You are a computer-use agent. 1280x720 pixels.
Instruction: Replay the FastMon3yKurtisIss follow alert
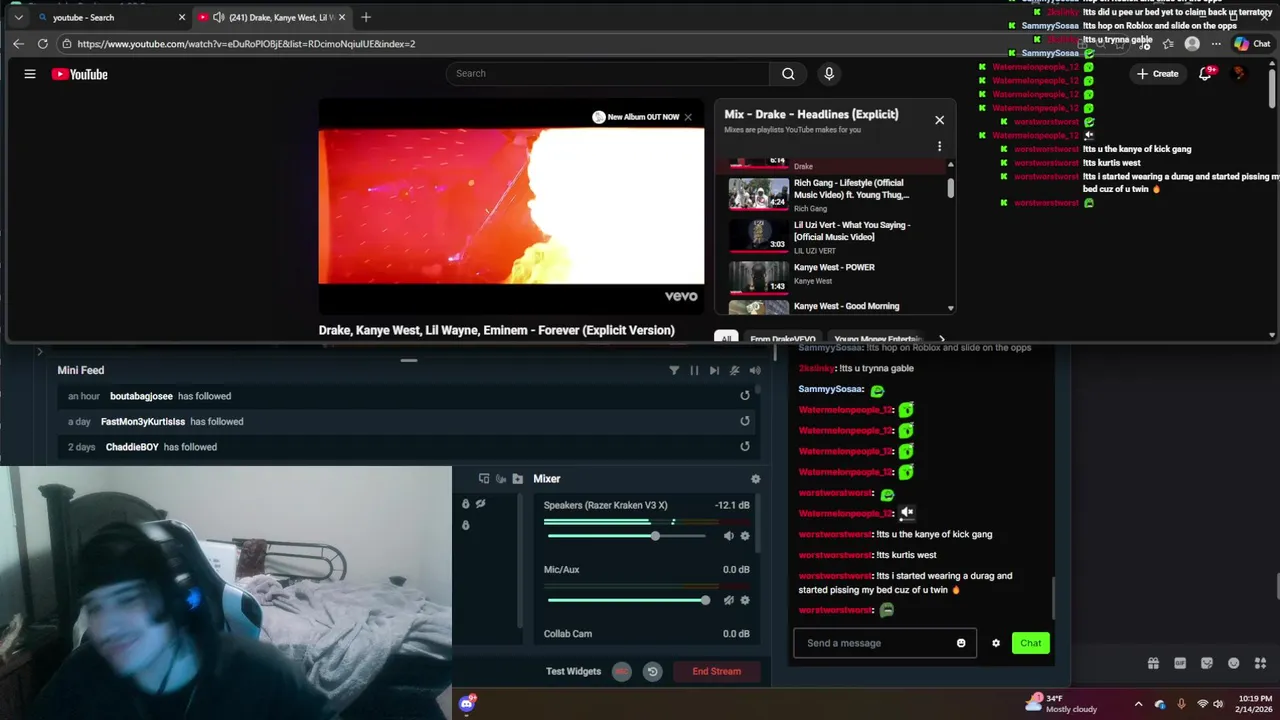745,421
